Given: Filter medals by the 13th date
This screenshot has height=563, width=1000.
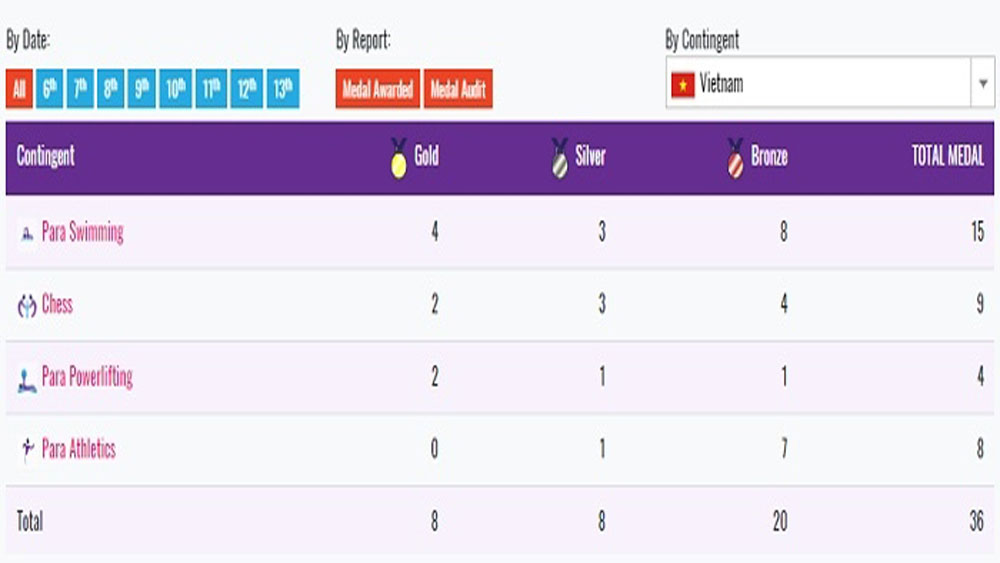Looking at the screenshot, I should [x=283, y=89].
